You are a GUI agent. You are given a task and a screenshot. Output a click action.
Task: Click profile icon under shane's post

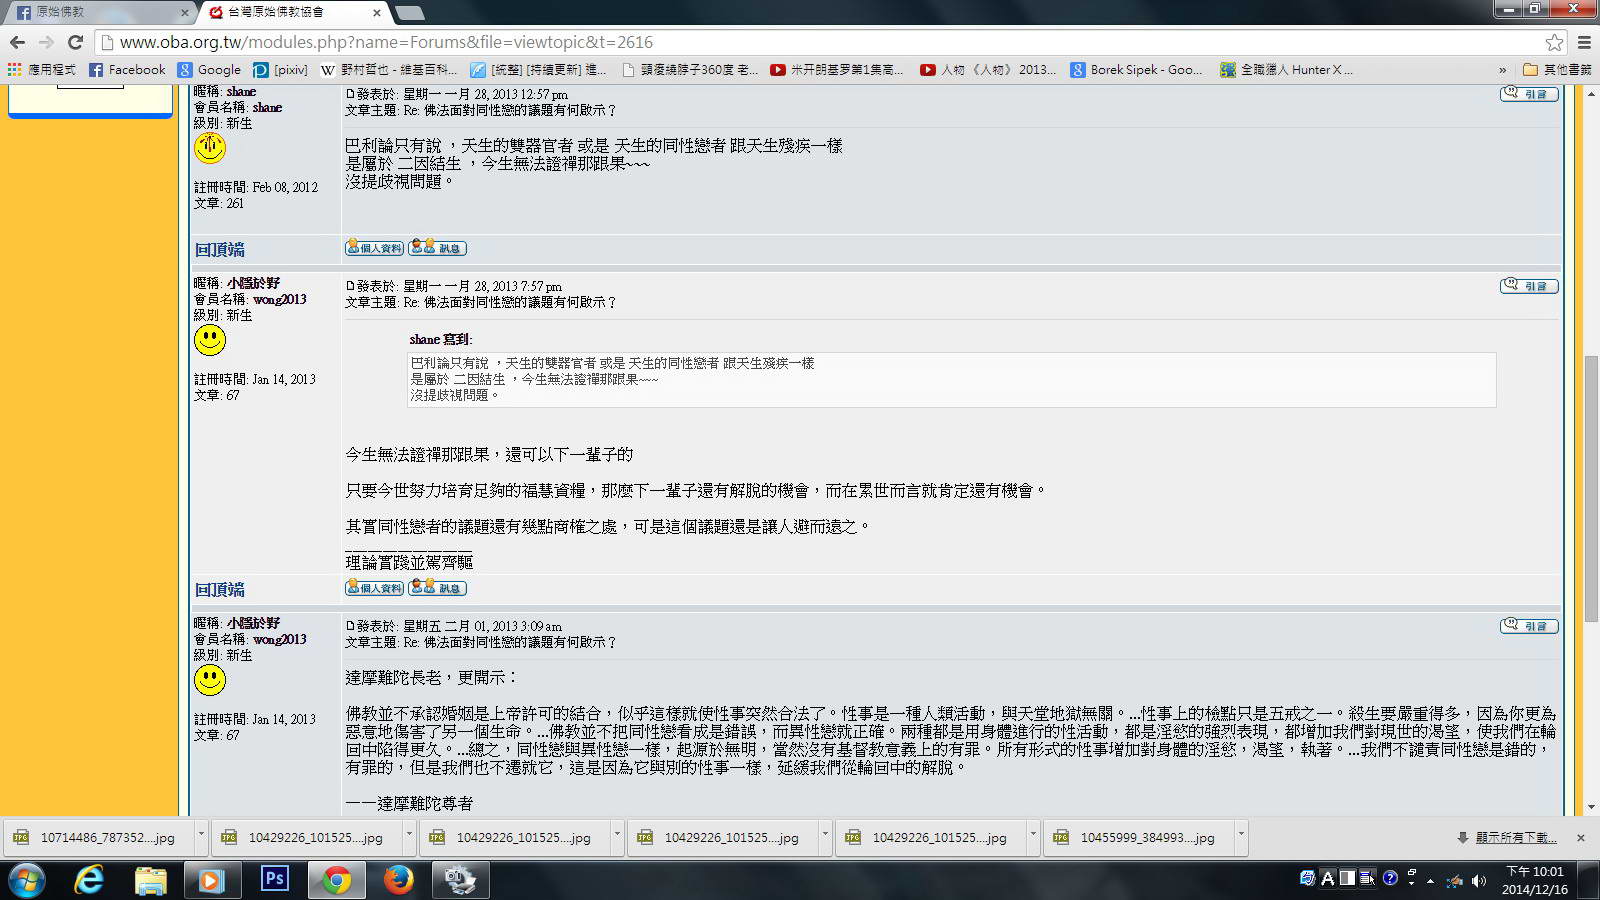click(x=374, y=248)
